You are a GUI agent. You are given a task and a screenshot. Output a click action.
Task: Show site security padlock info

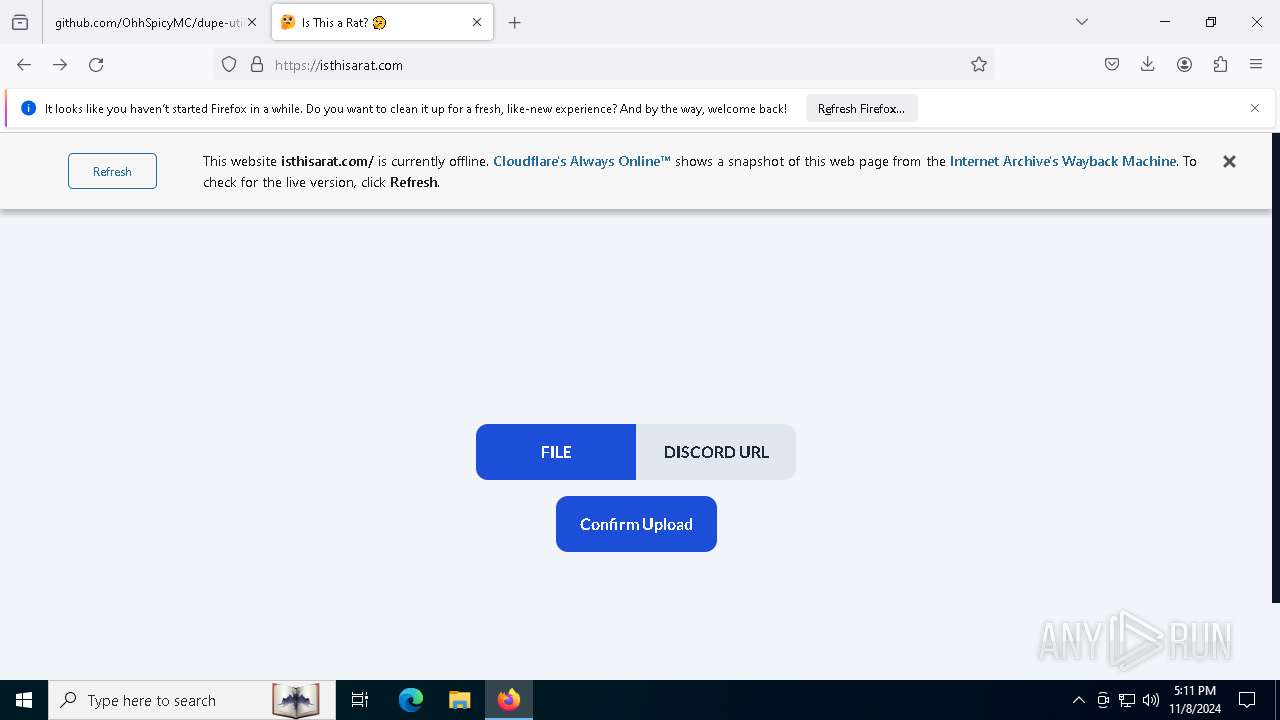(257, 65)
